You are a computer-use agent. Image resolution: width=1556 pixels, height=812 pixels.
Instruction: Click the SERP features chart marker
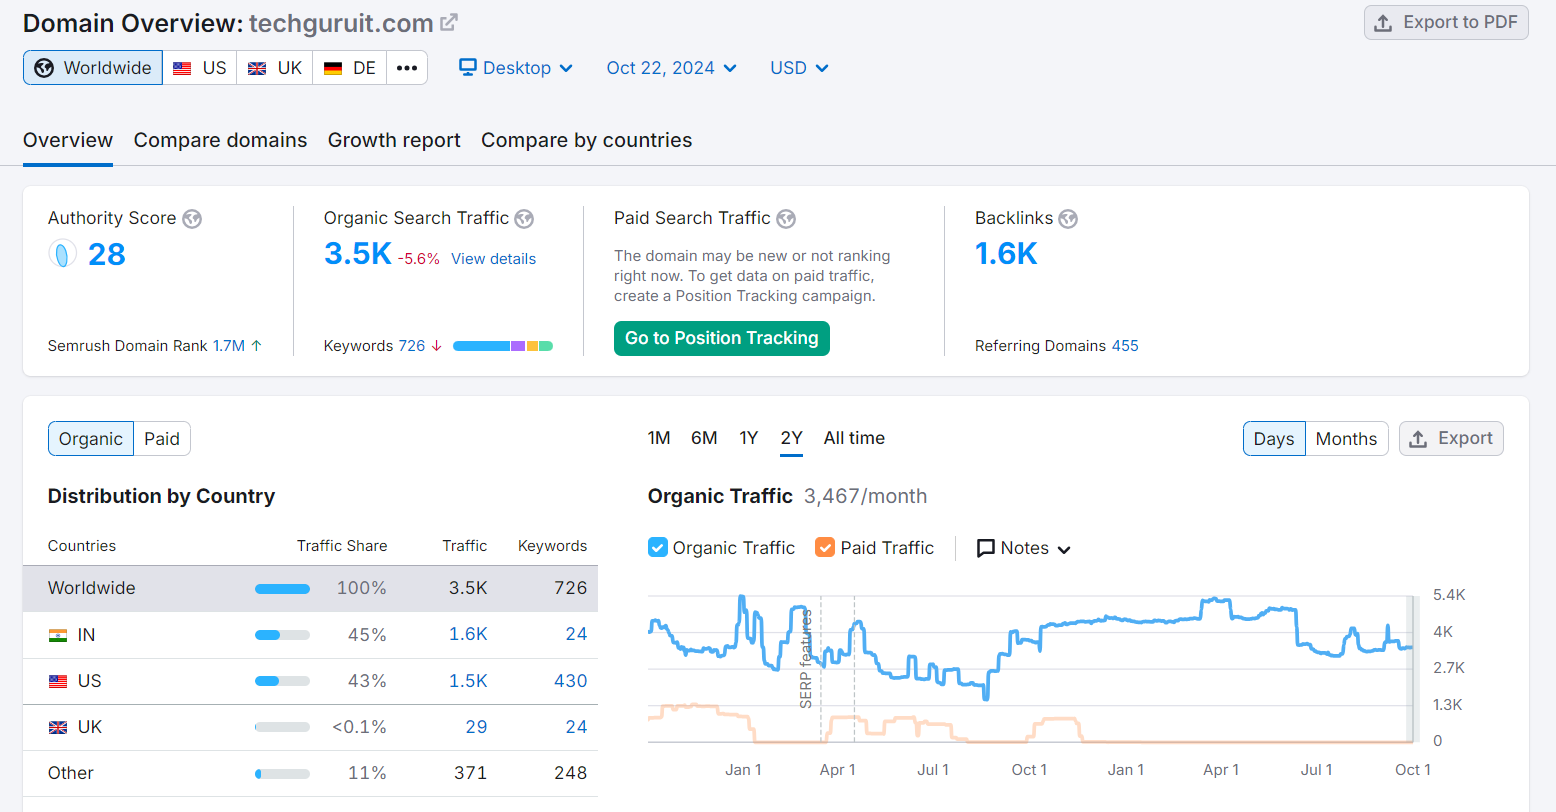[x=806, y=660]
